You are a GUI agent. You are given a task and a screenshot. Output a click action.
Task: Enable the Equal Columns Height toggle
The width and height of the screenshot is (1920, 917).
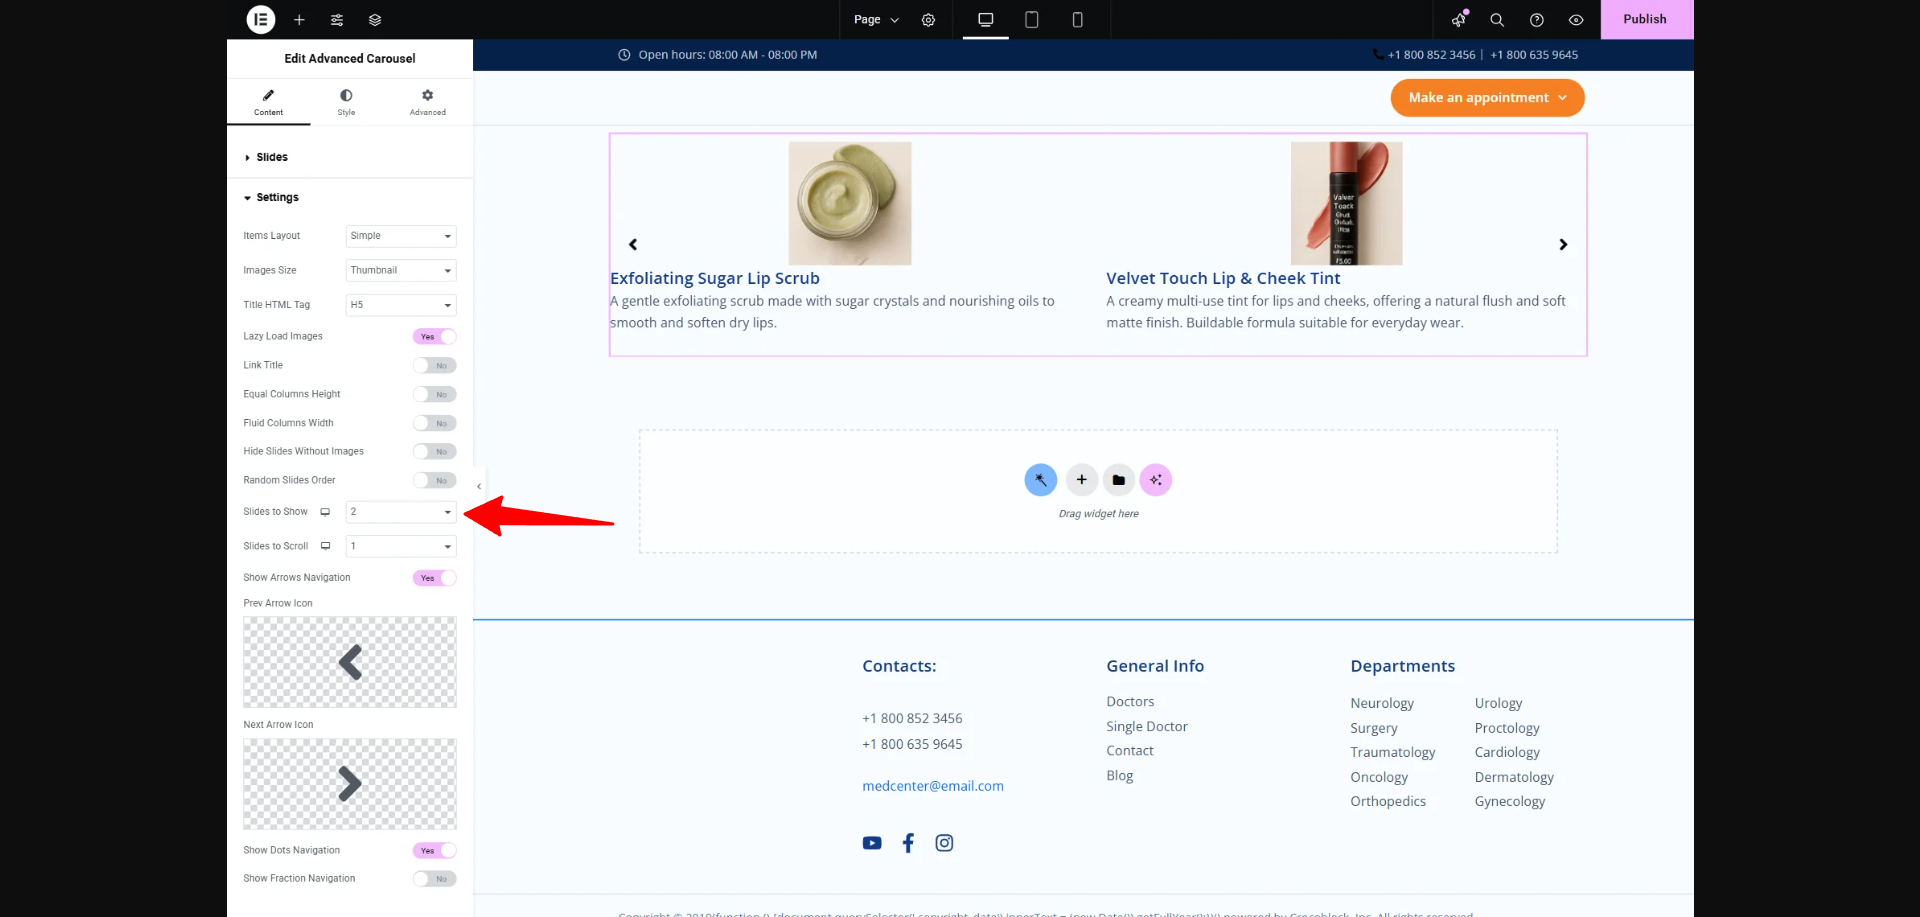434,395
